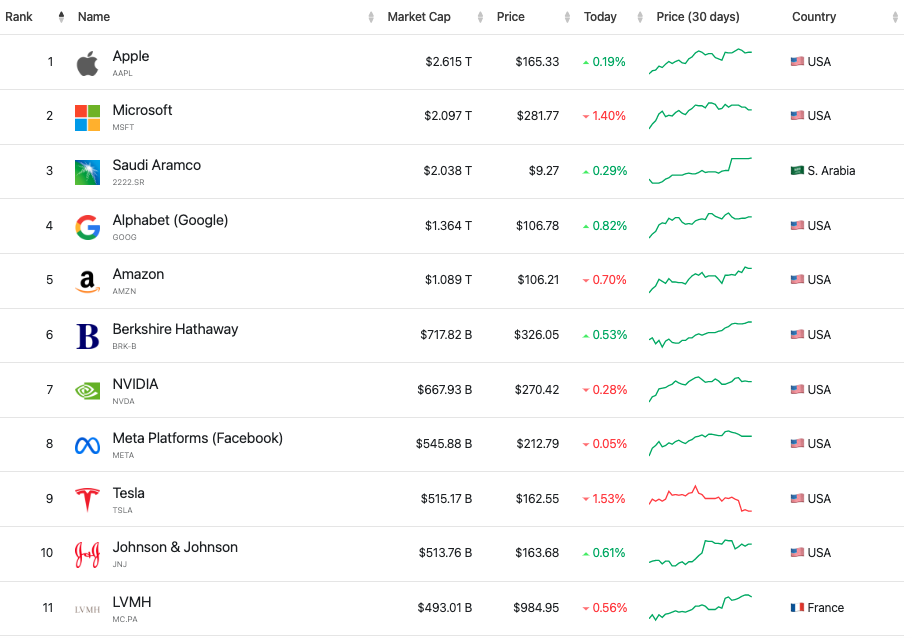
Task: Click the Market Cap column header label
Action: (x=419, y=17)
